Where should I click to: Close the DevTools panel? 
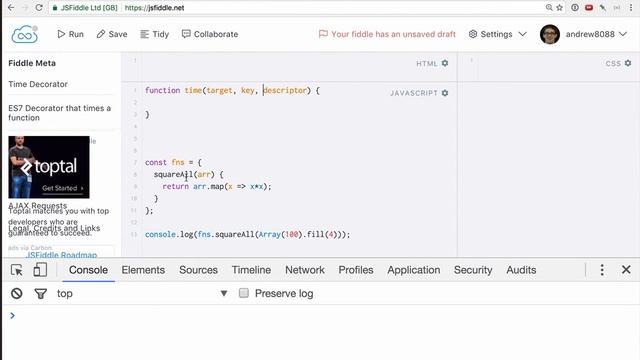626,270
